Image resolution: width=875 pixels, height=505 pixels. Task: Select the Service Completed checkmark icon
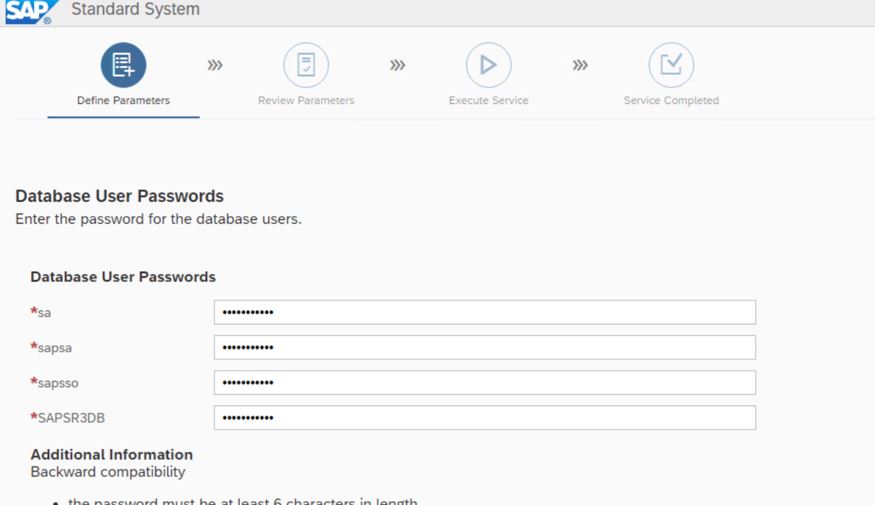tap(671, 65)
